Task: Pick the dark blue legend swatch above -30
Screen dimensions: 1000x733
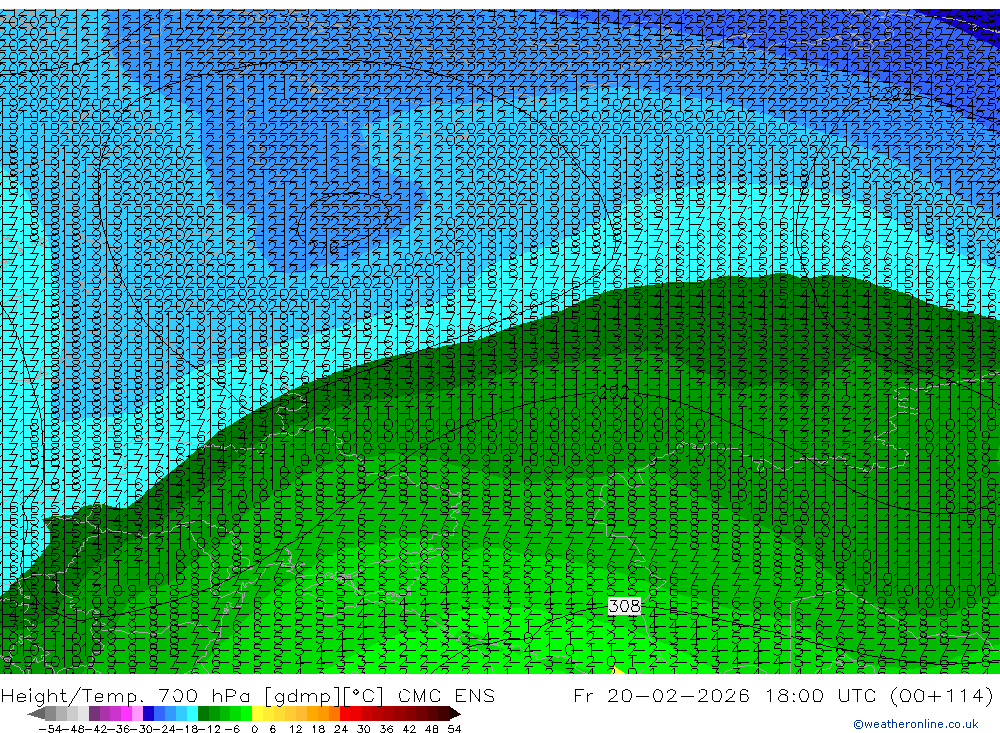Action: (148, 714)
